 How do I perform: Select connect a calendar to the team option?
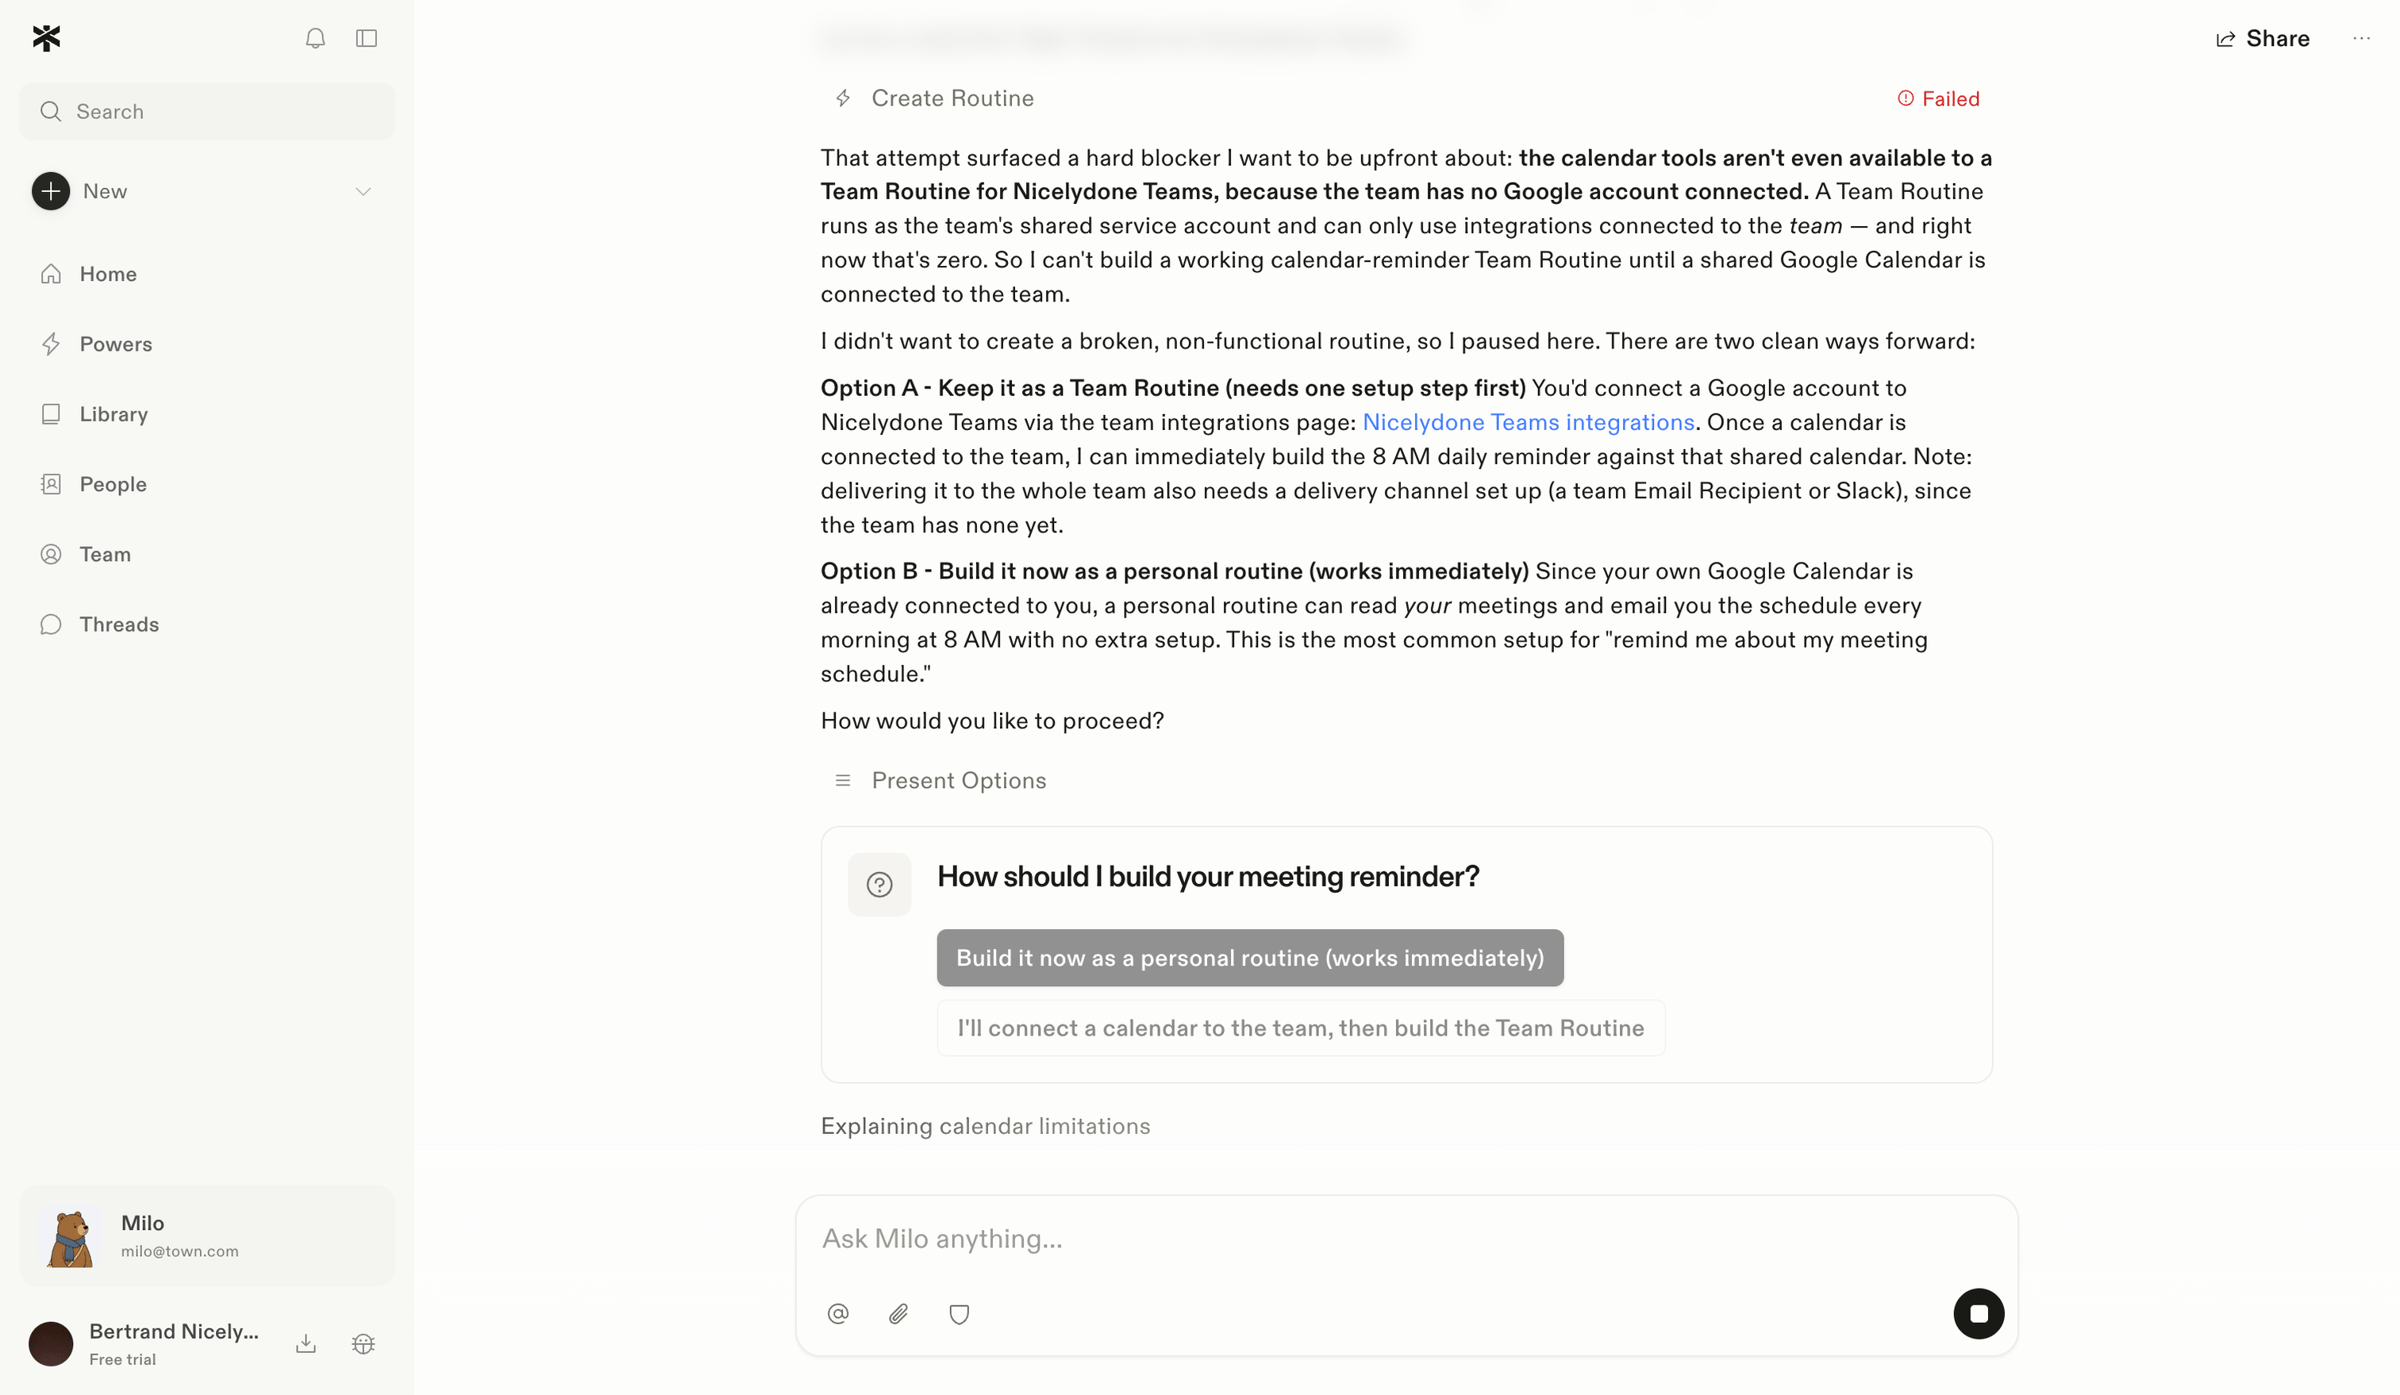click(x=1300, y=1028)
